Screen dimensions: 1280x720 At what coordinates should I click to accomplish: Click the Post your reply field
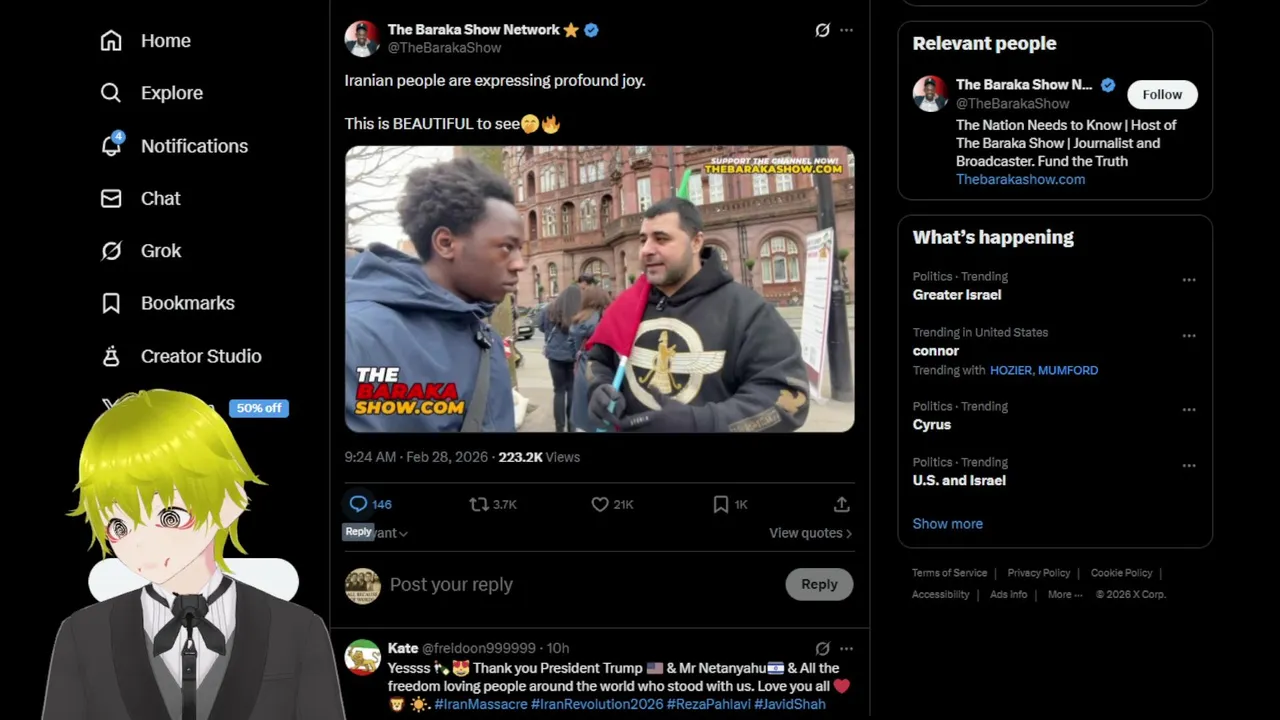click(580, 585)
